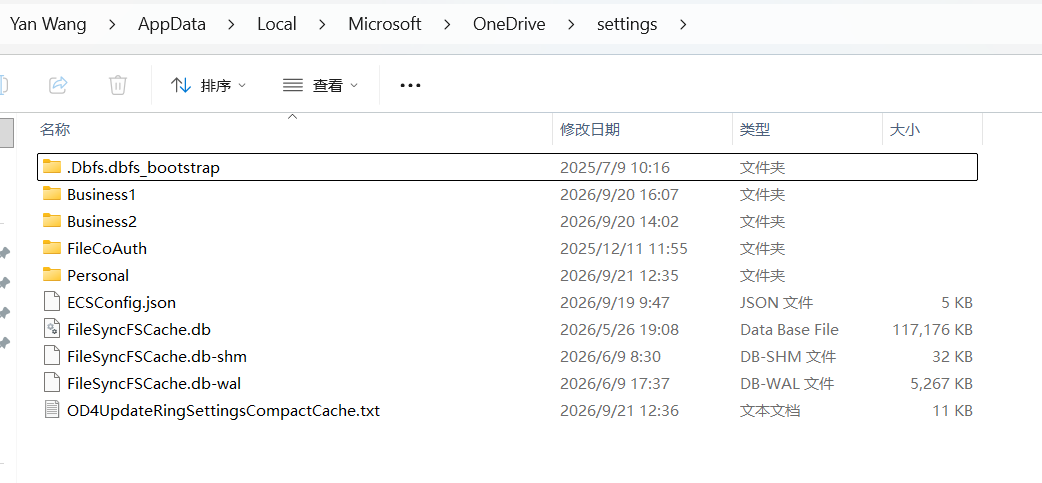Click the Delete trash can icon

coord(118,85)
